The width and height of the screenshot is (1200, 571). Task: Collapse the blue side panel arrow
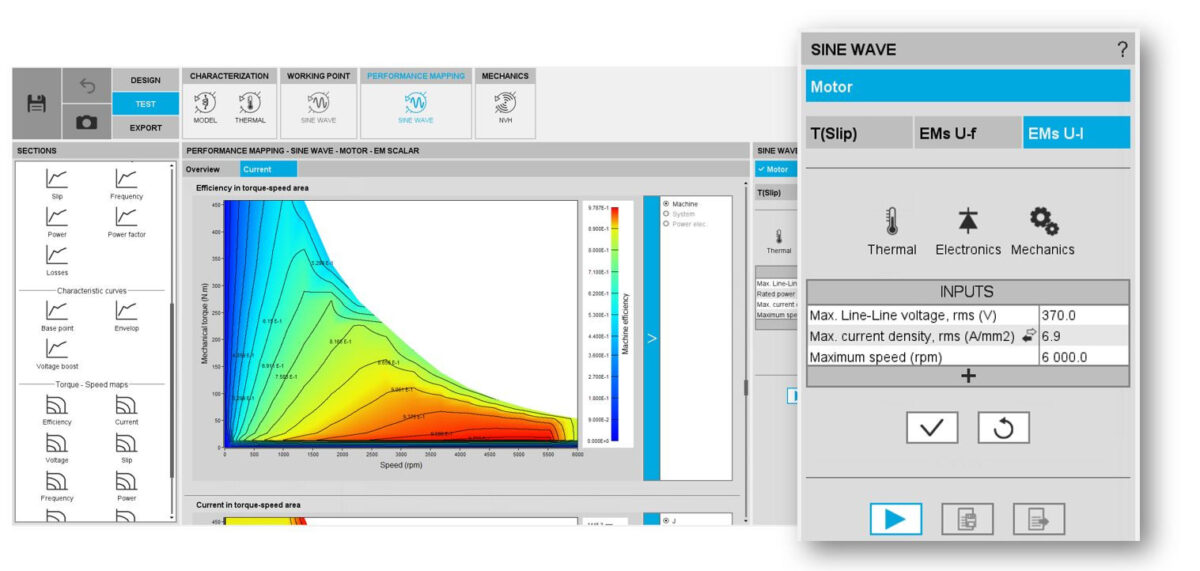click(651, 338)
